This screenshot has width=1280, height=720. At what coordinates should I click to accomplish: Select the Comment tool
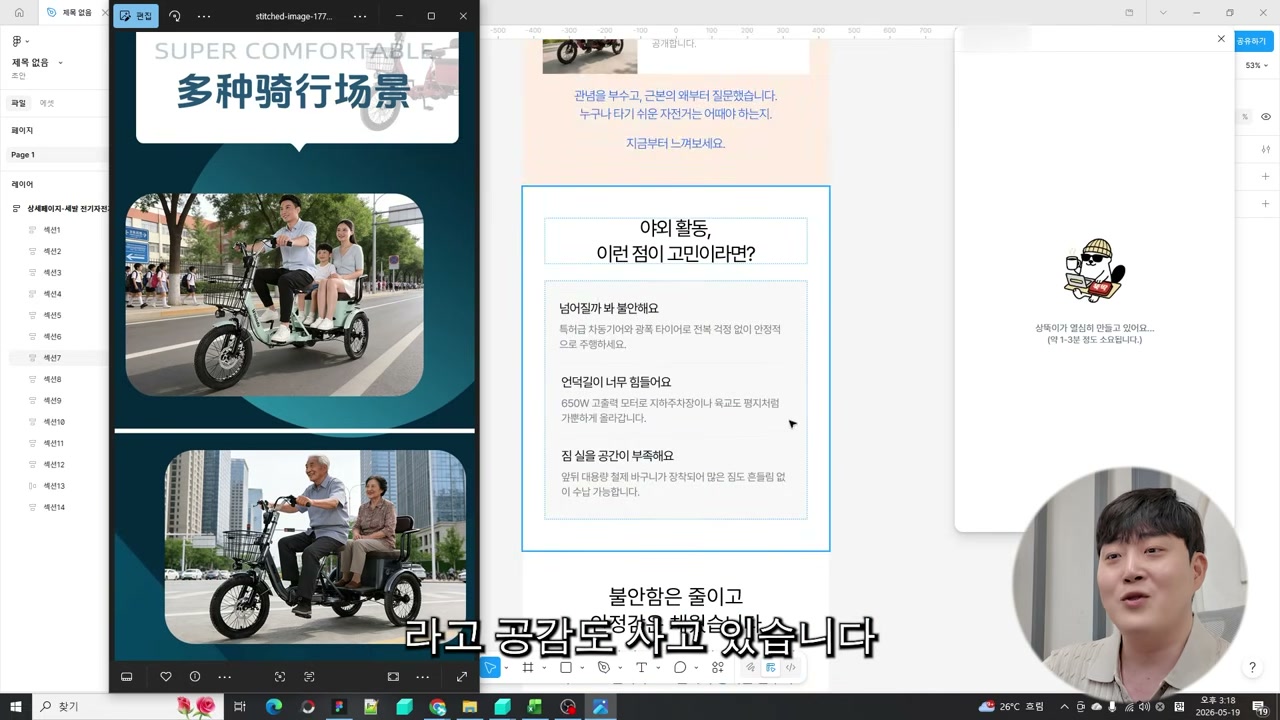[680, 667]
